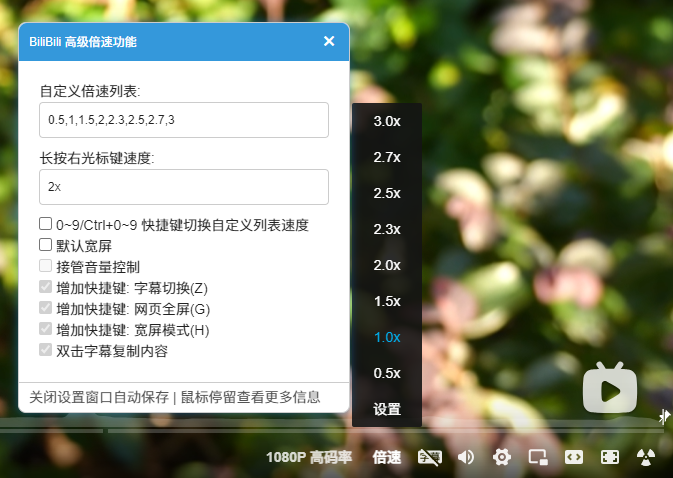This screenshot has width=673, height=478.
Task: Select 2.7x playback speed
Action: pos(387,157)
